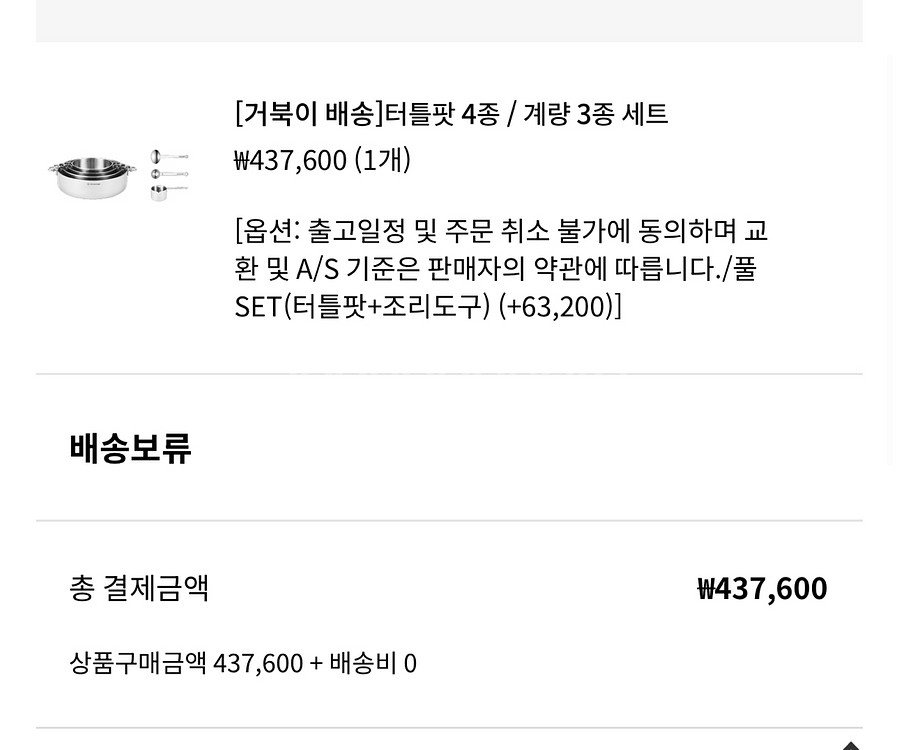Select the 계량 3종 세트 title text

point(595,114)
